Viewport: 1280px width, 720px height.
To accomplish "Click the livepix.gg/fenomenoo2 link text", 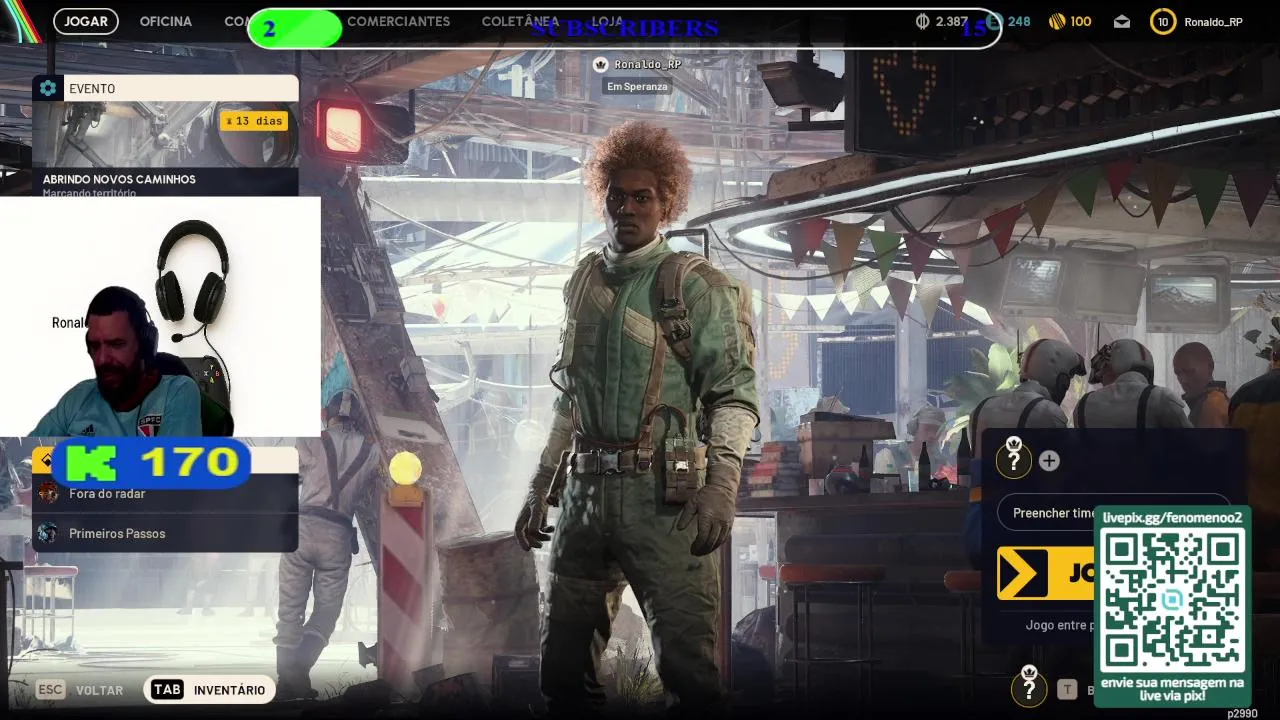I will pyautogui.click(x=1172, y=517).
